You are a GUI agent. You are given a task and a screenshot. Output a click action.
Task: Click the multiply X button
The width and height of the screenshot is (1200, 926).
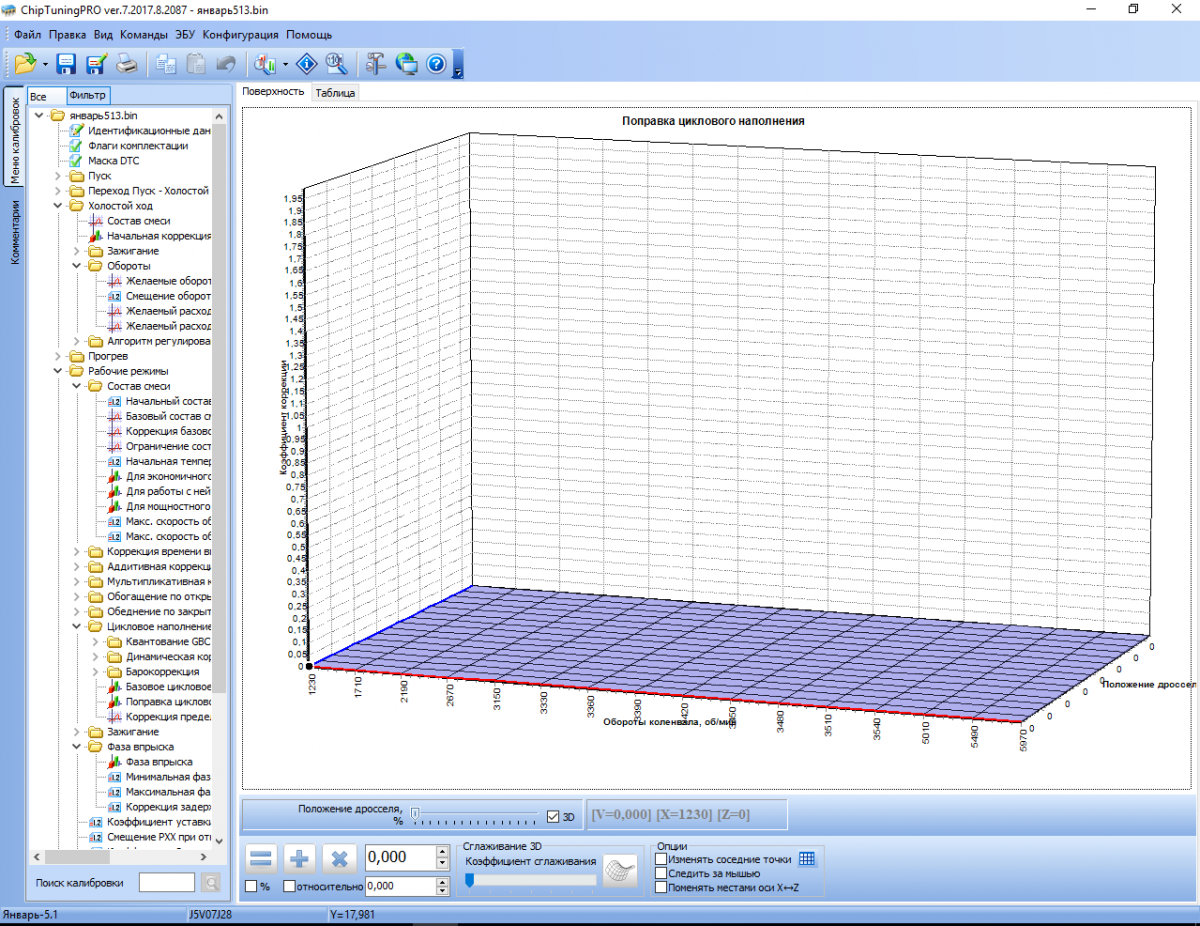pos(339,858)
